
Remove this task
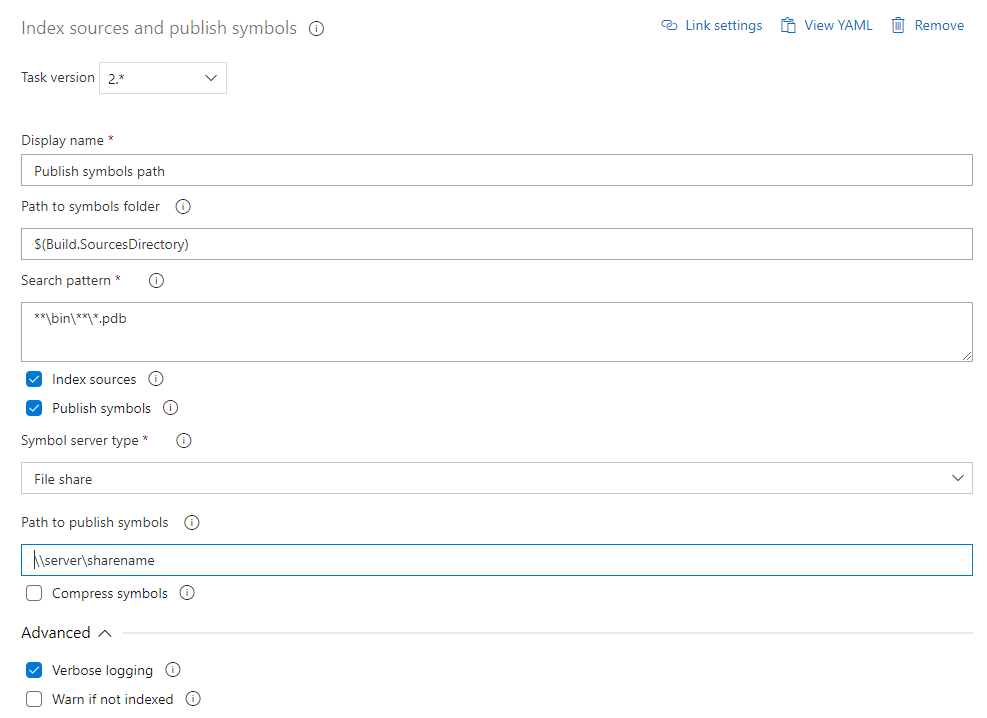[x=928, y=26]
